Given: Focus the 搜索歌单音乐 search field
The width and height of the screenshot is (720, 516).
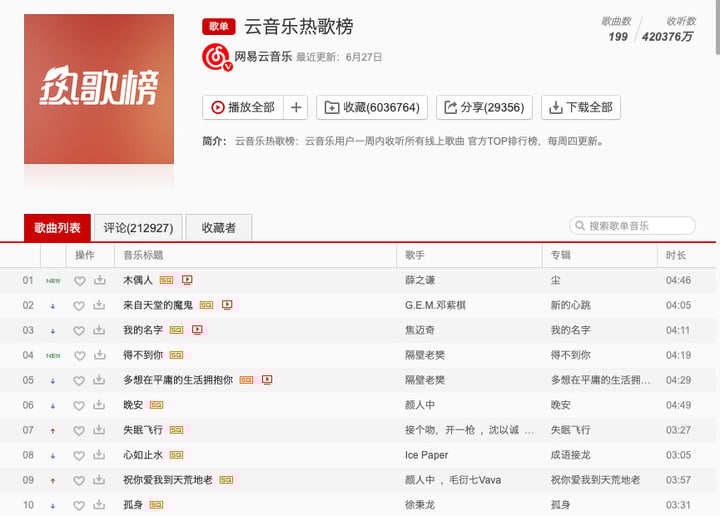Looking at the screenshot, I should coord(632,226).
